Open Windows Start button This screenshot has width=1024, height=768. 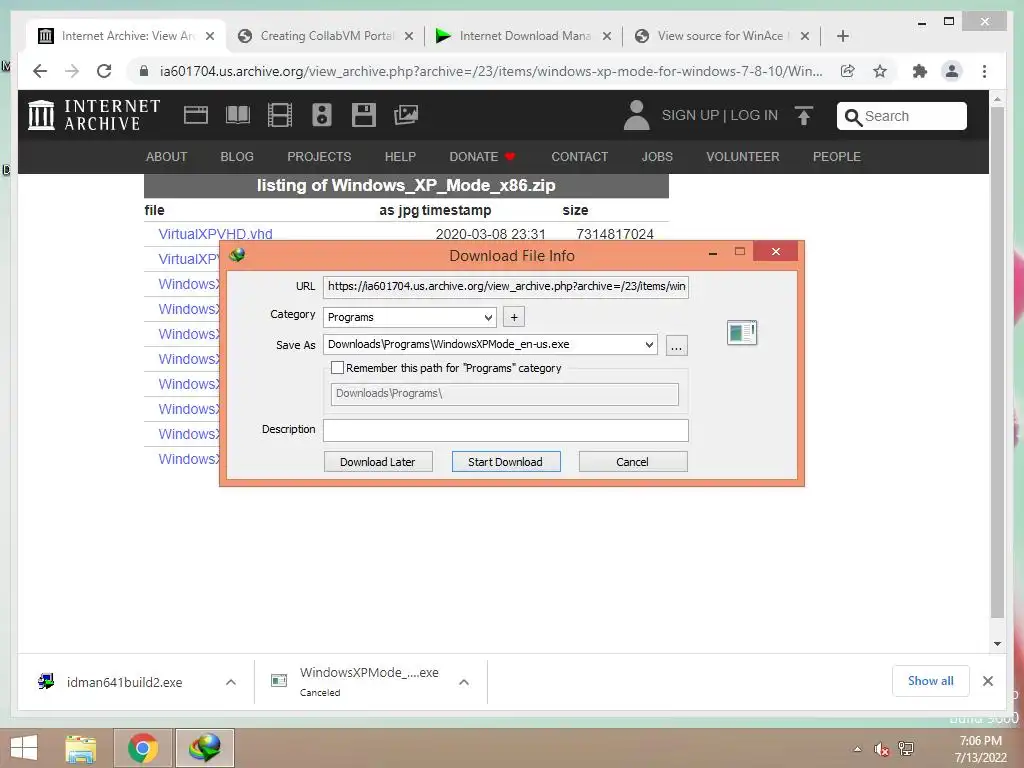24,748
